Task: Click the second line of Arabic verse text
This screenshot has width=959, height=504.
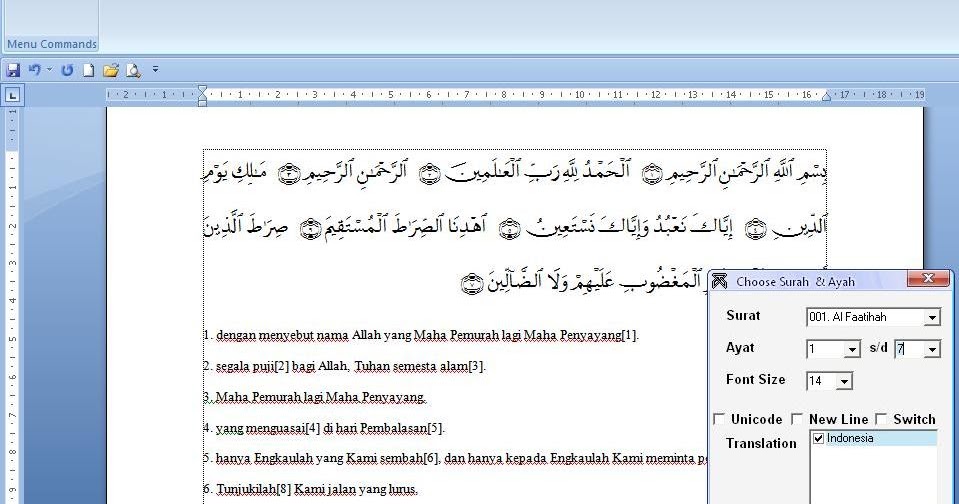Action: (x=515, y=227)
